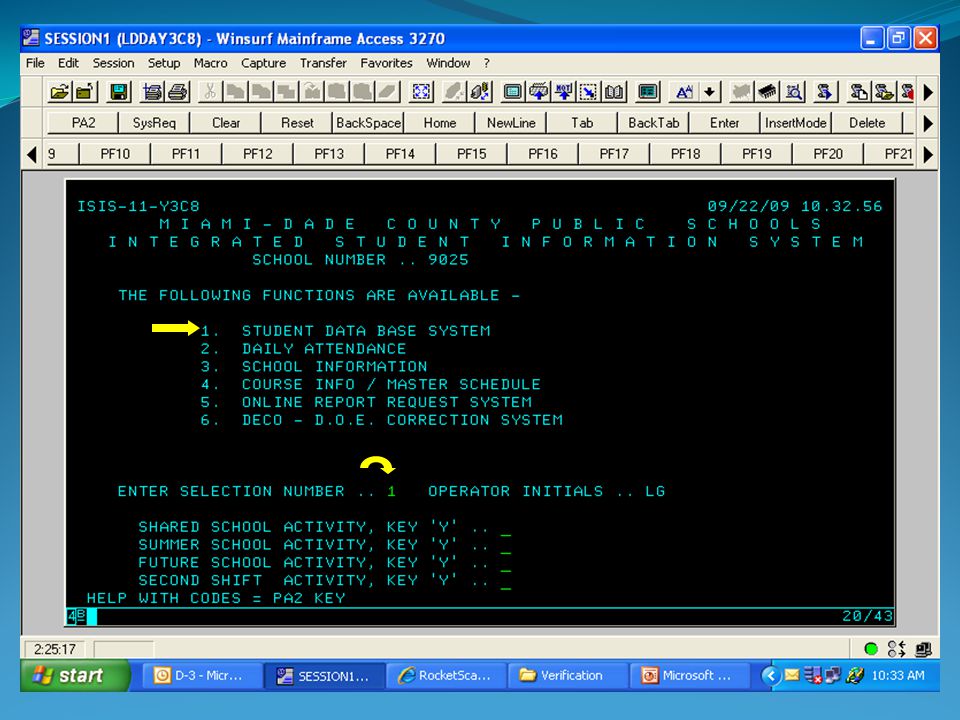The height and width of the screenshot is (720, 960).
Task: Click the BackSpace key button
Action: pos(369,123)
